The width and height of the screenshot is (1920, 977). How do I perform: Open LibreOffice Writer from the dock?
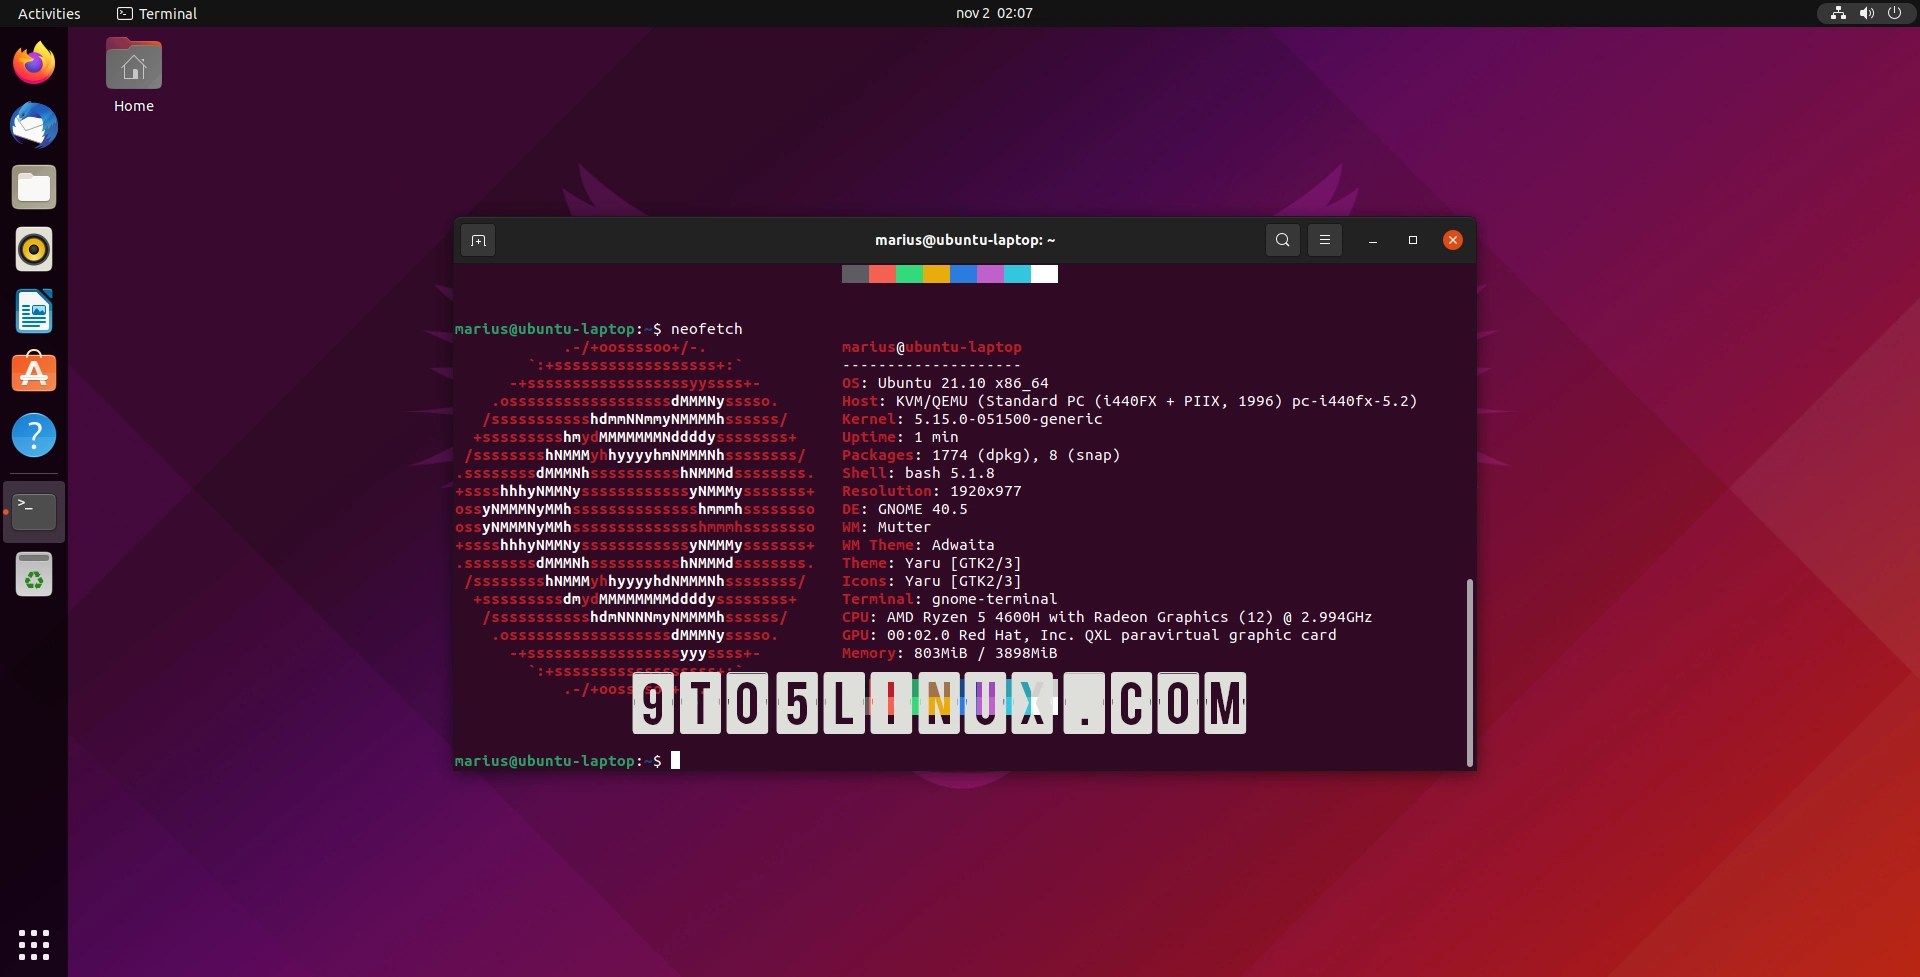click(x=34, y=311)
